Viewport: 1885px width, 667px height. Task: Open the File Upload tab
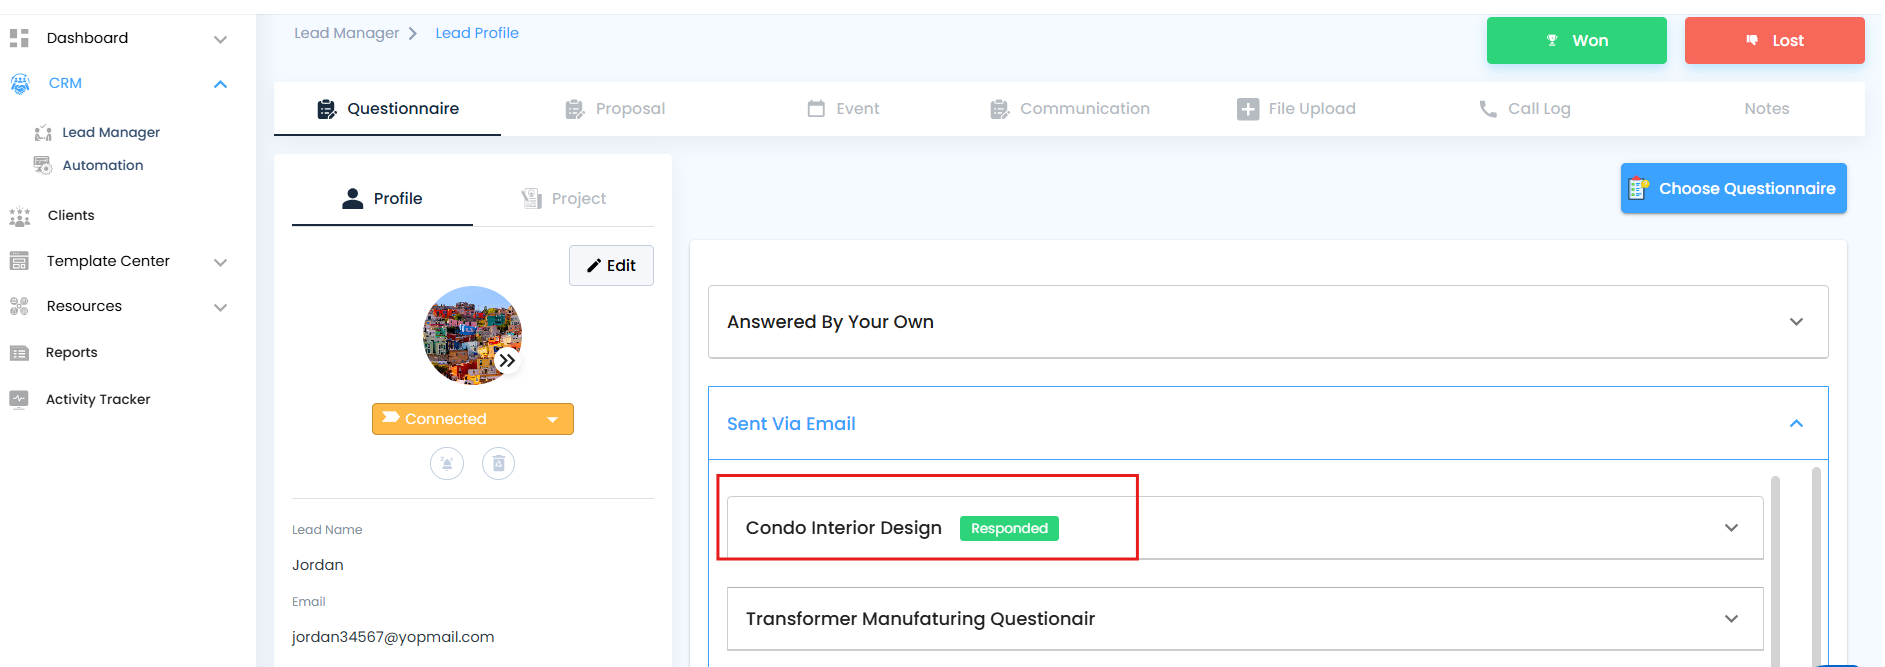(1296, 109)
